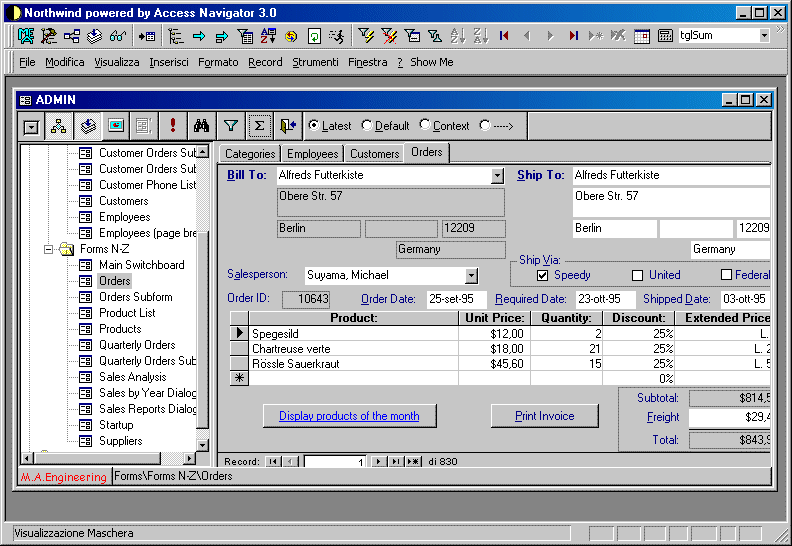Toggle the sigma sum button
Image resolution: width=792 pixels, height=546 pixels.
[x=260, y=126]
